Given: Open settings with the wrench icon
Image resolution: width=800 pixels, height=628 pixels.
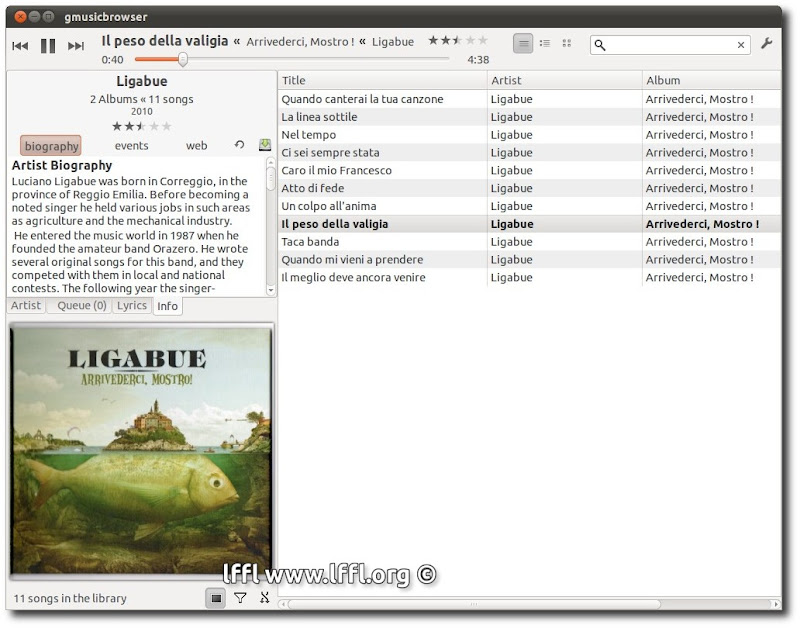Looking at the screenshot, I should [x=766, y=44].
